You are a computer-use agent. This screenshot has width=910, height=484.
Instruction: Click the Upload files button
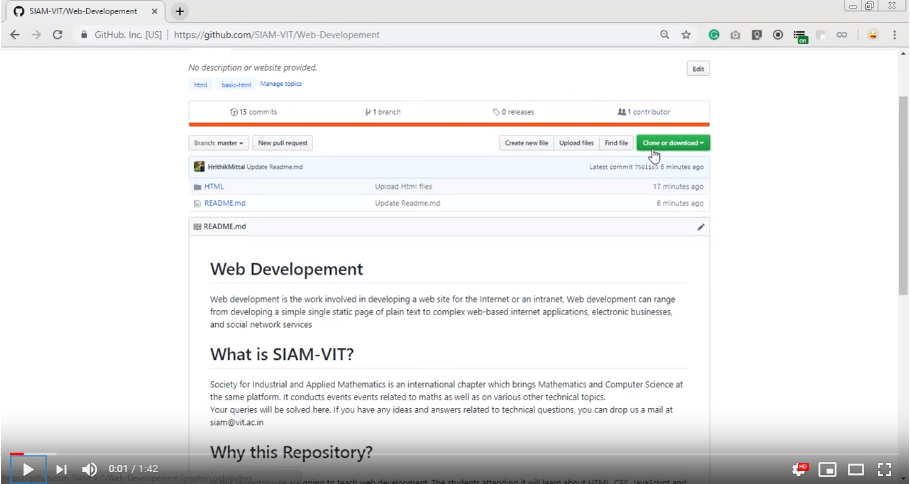click(576, 143)
